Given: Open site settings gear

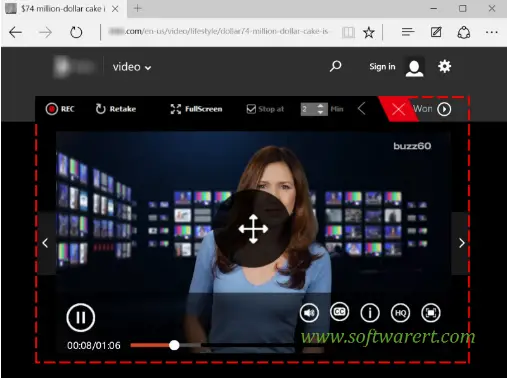Looking at the screenshot, I should click(x=444, y=66).
